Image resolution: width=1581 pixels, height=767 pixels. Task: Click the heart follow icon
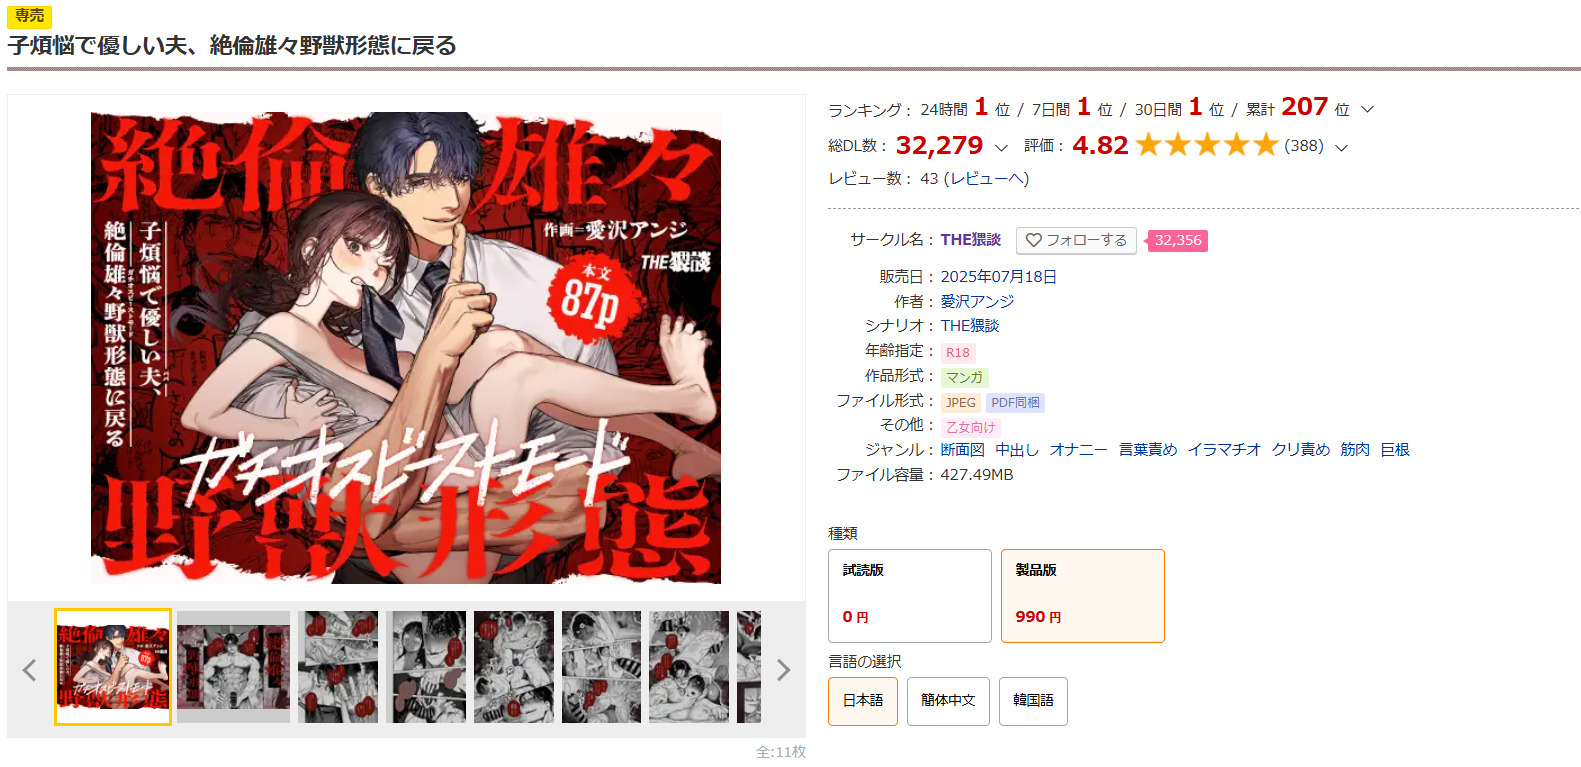tap(1033, 240)
